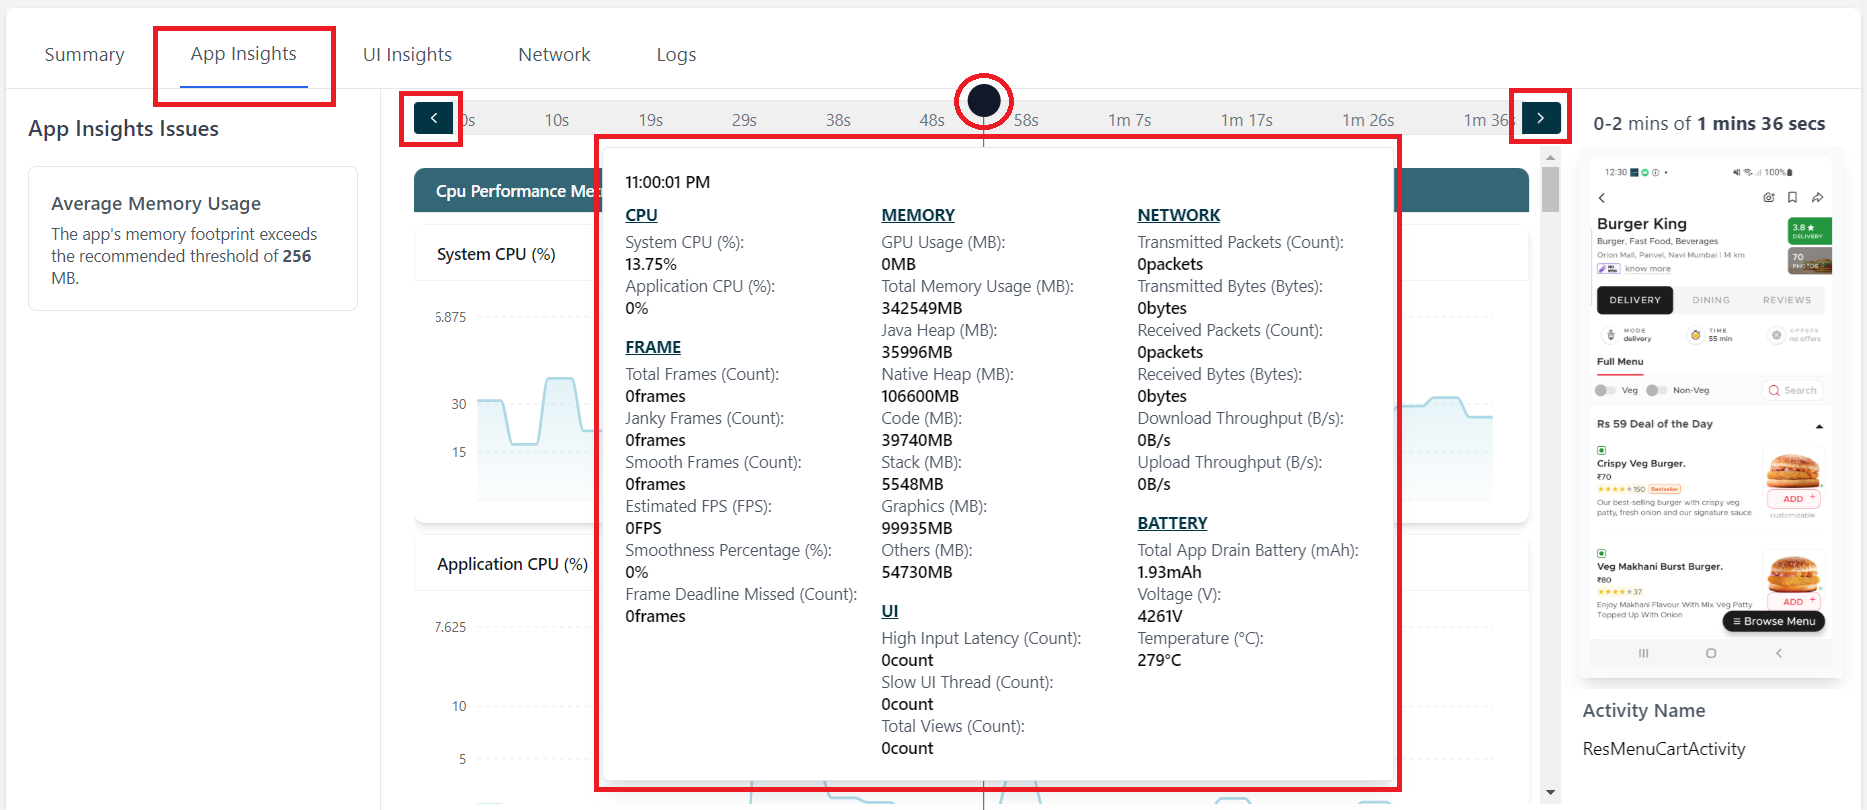Open the Summary tab
Viewport: 1867px width, 810px height.
pyautogui.click(x=85, y=55)
